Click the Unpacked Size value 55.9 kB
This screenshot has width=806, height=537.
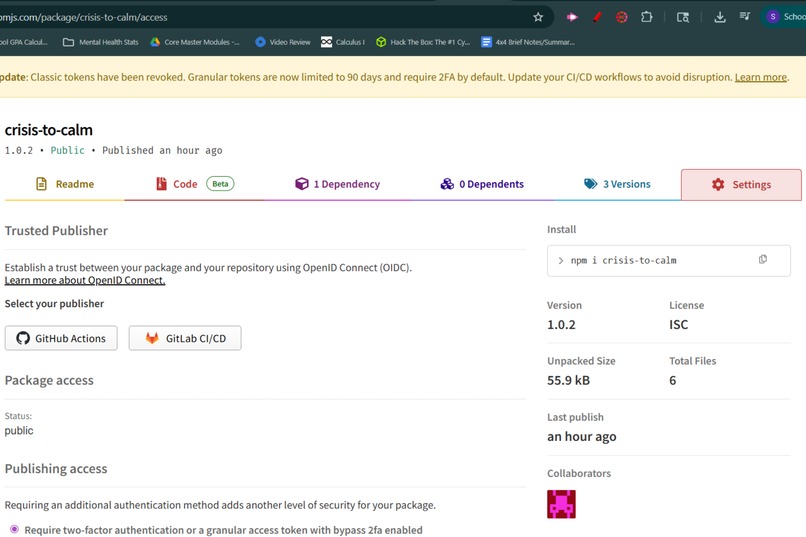point(569,380)
